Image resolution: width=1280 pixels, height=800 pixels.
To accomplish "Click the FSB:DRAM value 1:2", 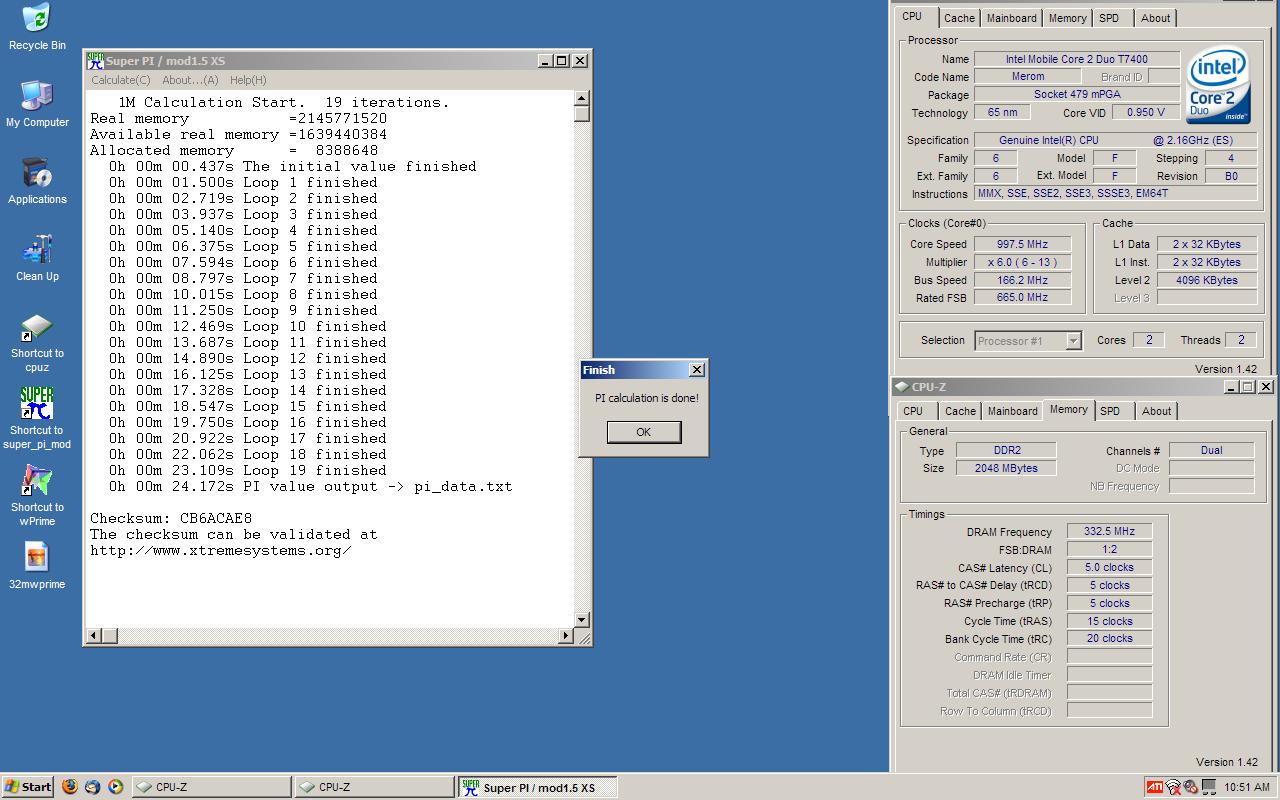I will [1109, 549].
